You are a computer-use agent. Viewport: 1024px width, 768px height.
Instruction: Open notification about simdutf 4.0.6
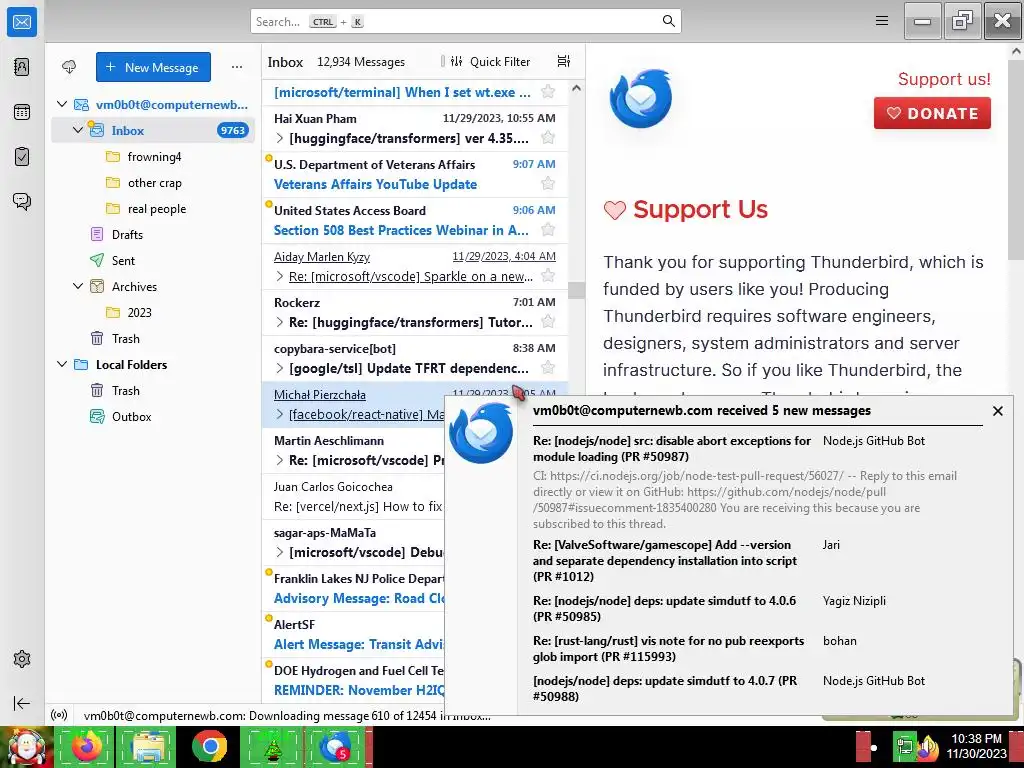click(x=664, y=608)
